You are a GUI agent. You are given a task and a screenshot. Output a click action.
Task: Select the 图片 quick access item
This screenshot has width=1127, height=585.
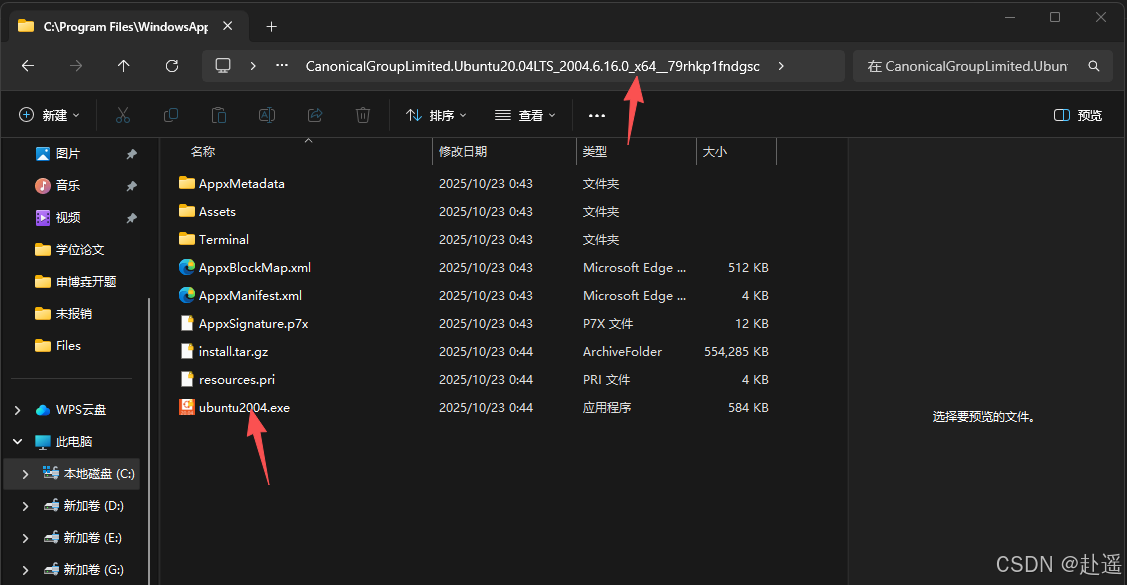click(x=68, y=154)
